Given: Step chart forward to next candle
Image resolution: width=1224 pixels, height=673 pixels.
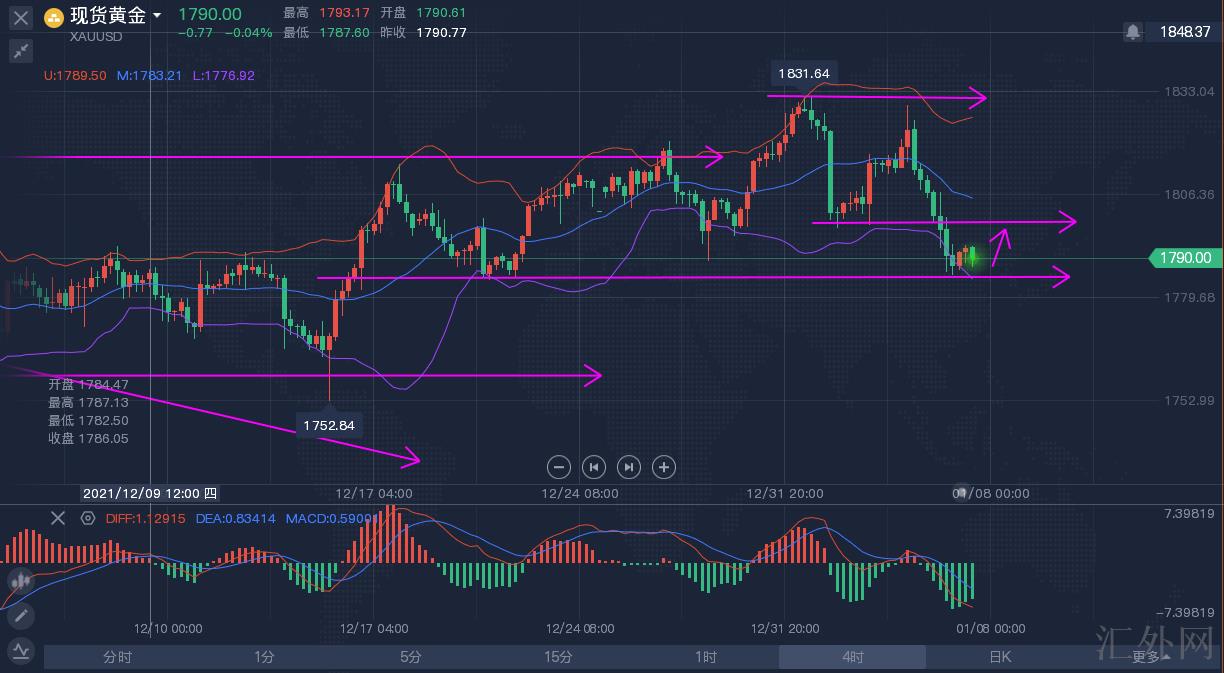Looking at the screenshot, I should tap(629, 466).
